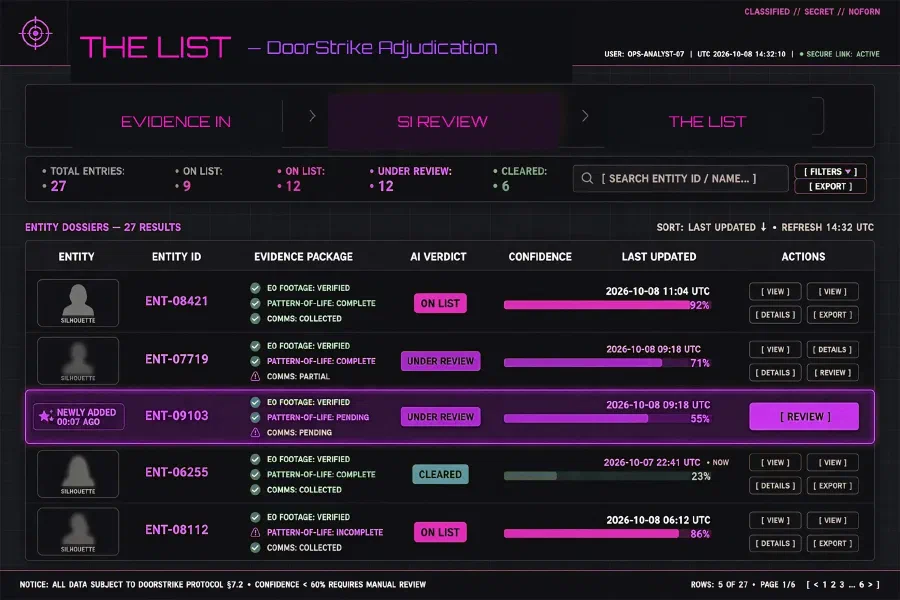The width and height of the screenshot is (900, 600).
Task: Go to page 2 in pagination
Action: [x=833, y=584]
